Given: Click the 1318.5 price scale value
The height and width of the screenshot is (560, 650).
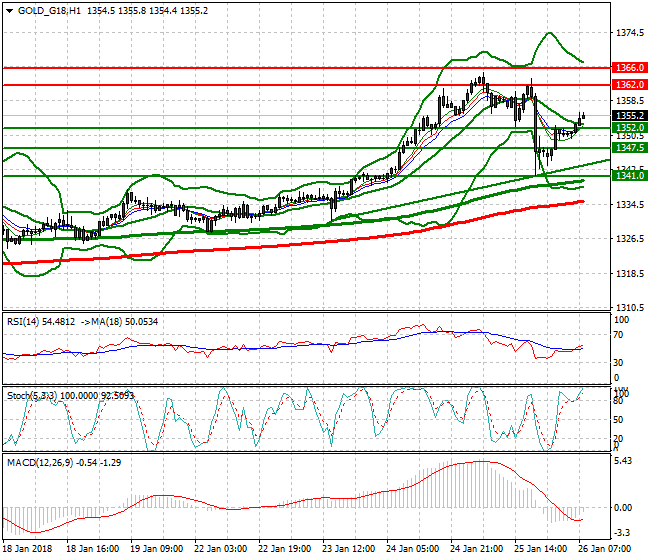Looking at the screenshot, I should pos(627,273).
